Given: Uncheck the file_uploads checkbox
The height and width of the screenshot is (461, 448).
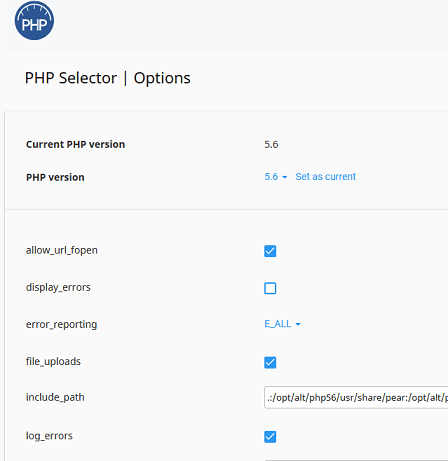Looking at the screenshot, I should [270, 362].
